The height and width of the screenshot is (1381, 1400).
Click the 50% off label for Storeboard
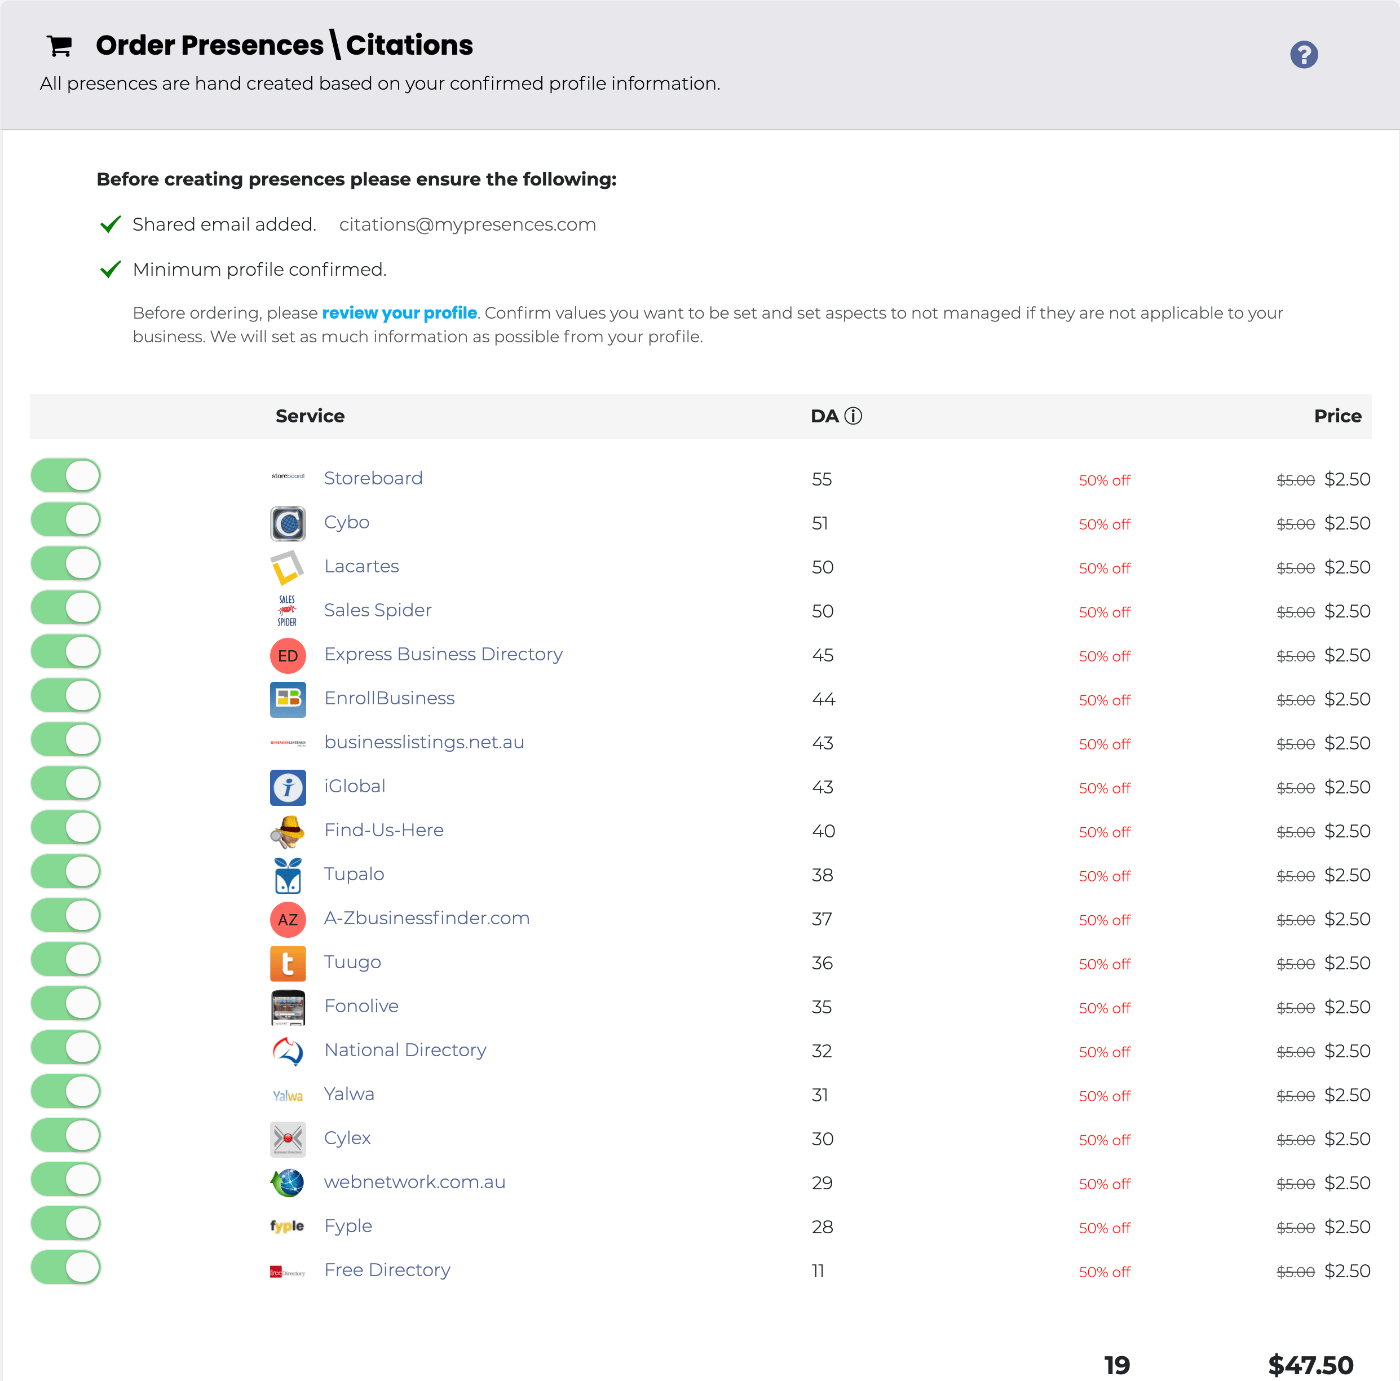point(1105,480)
